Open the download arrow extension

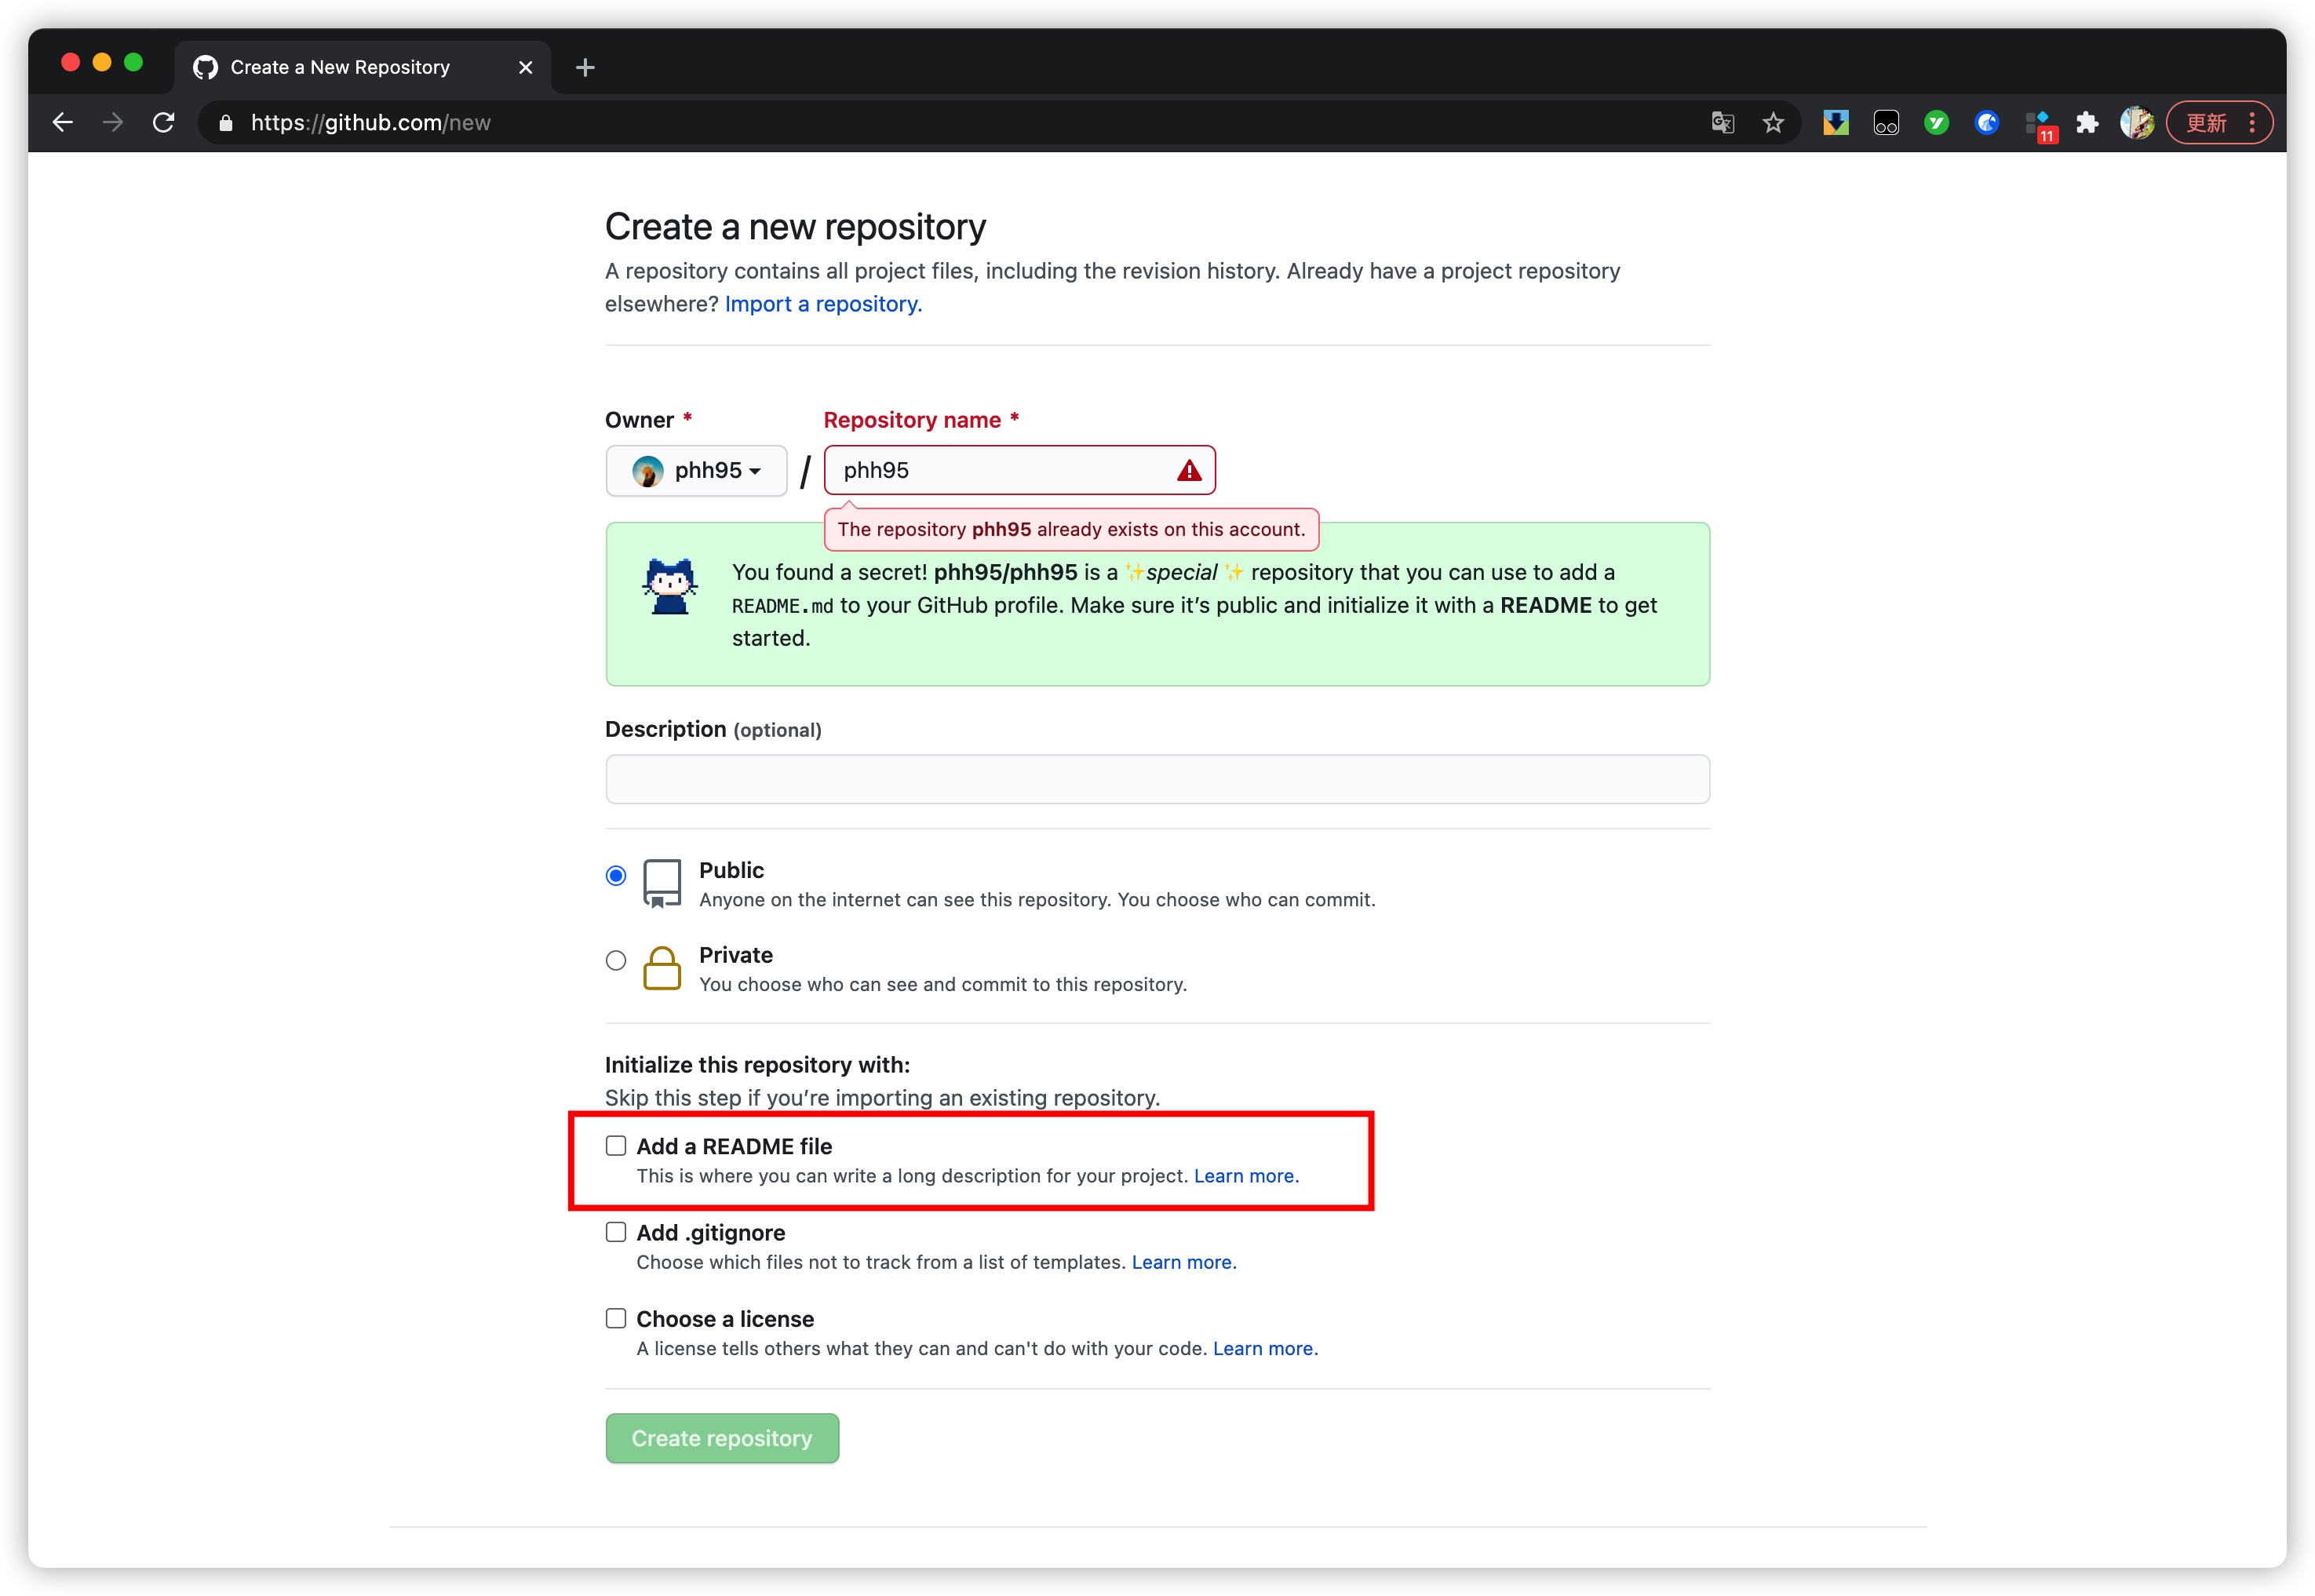(1836, 123)
